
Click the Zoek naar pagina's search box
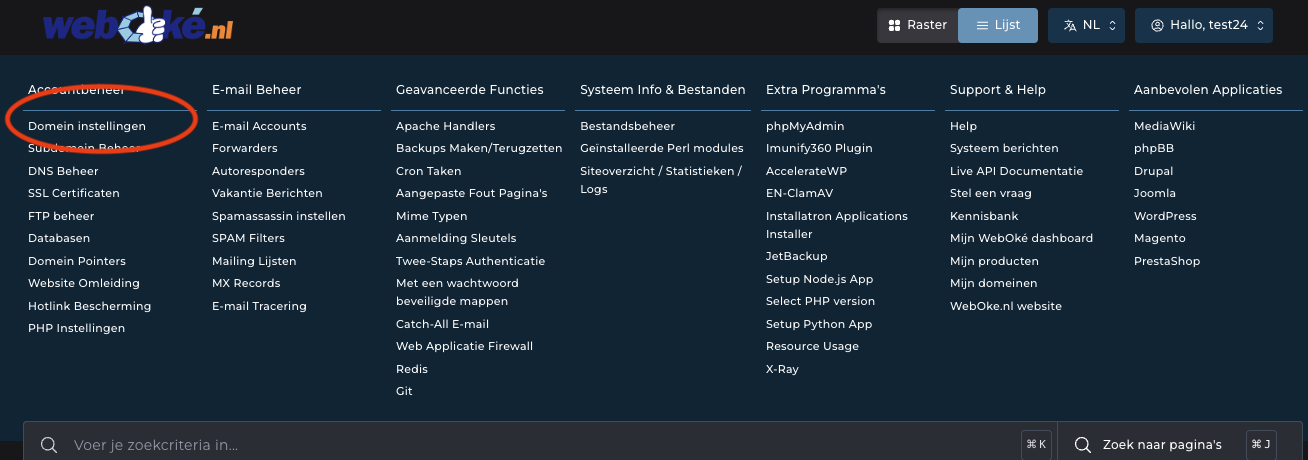pyautogui.click(x=1161, y=445)
